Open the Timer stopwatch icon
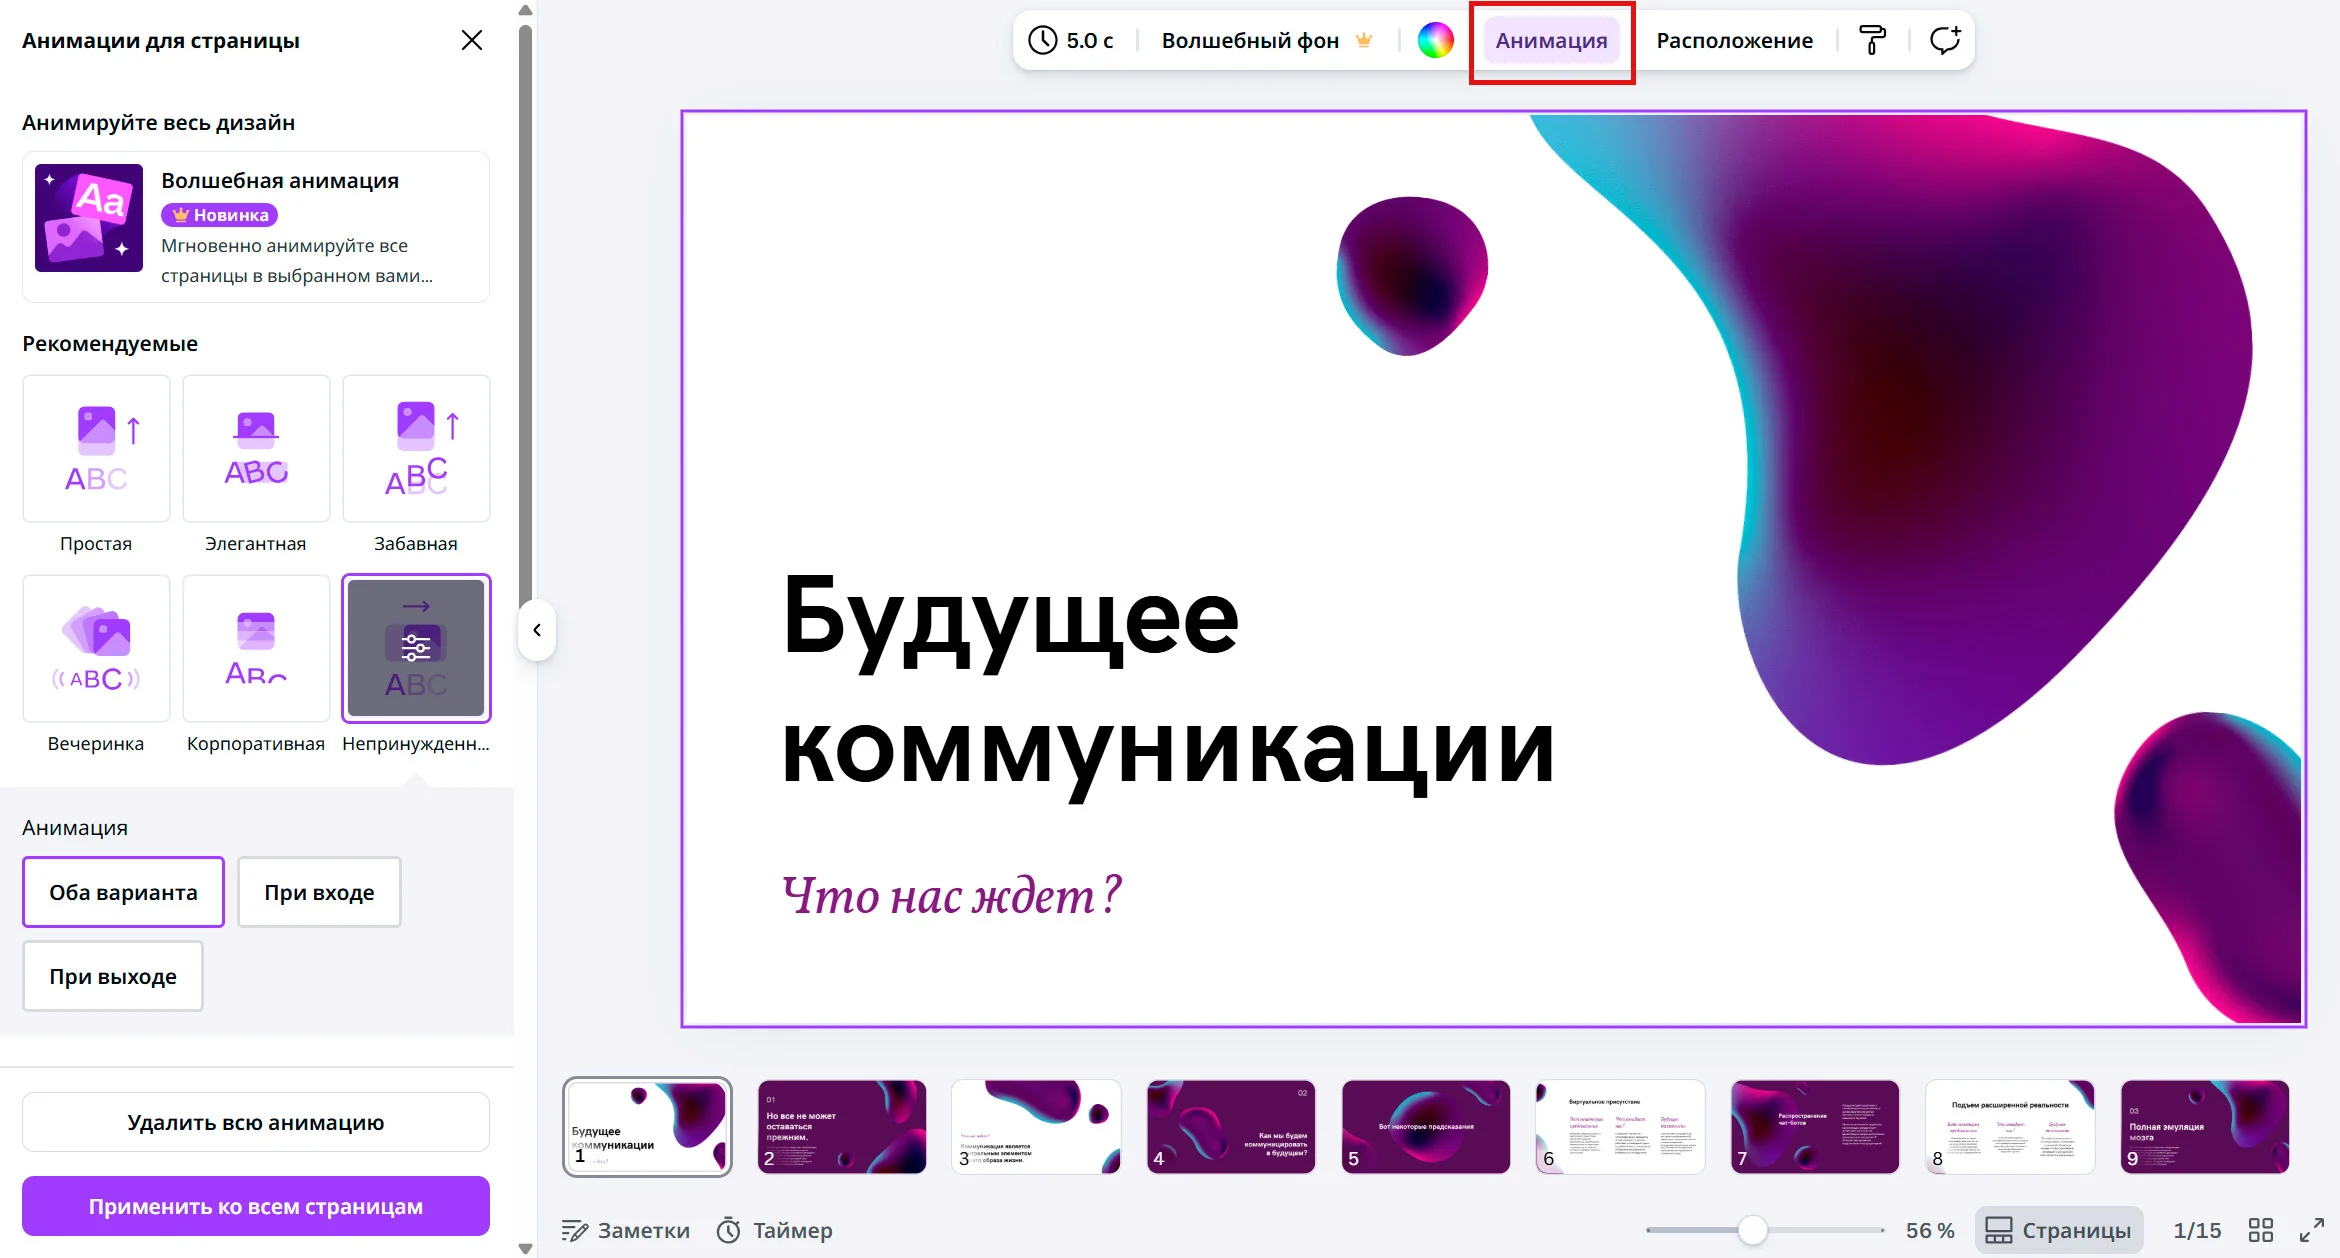The image size is (2340, 1258). coord(729,1230)
